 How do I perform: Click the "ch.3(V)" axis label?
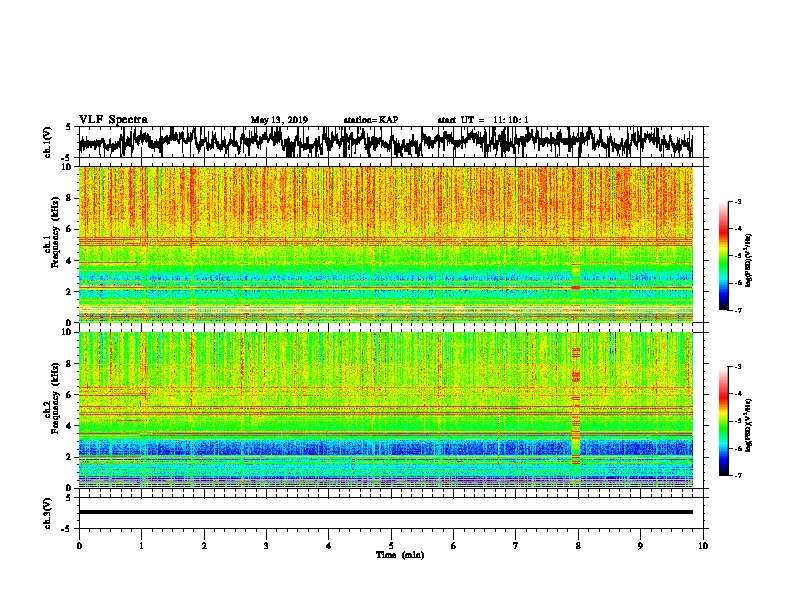pos(48,513)
